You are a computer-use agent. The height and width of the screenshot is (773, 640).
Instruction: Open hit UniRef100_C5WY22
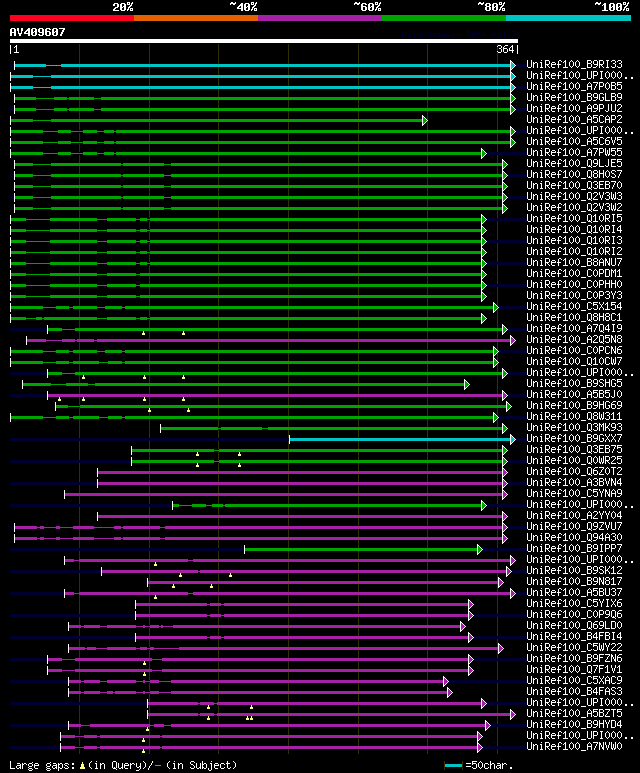click(574, 648)
